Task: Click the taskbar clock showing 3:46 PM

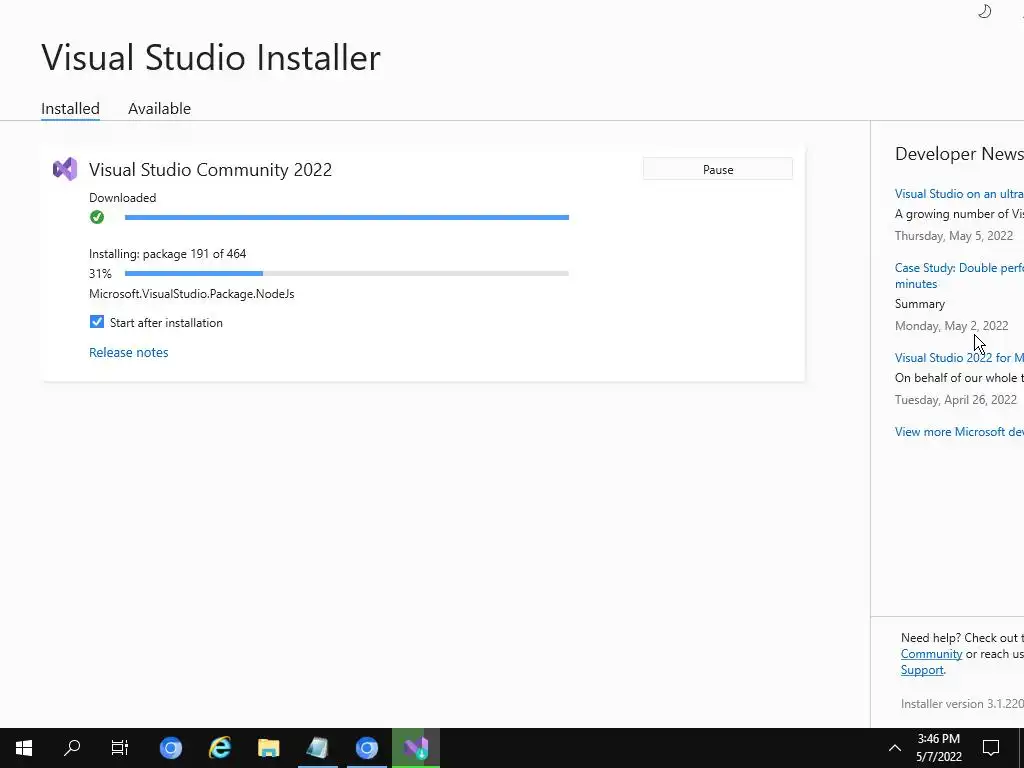Action: click(938, 747)
